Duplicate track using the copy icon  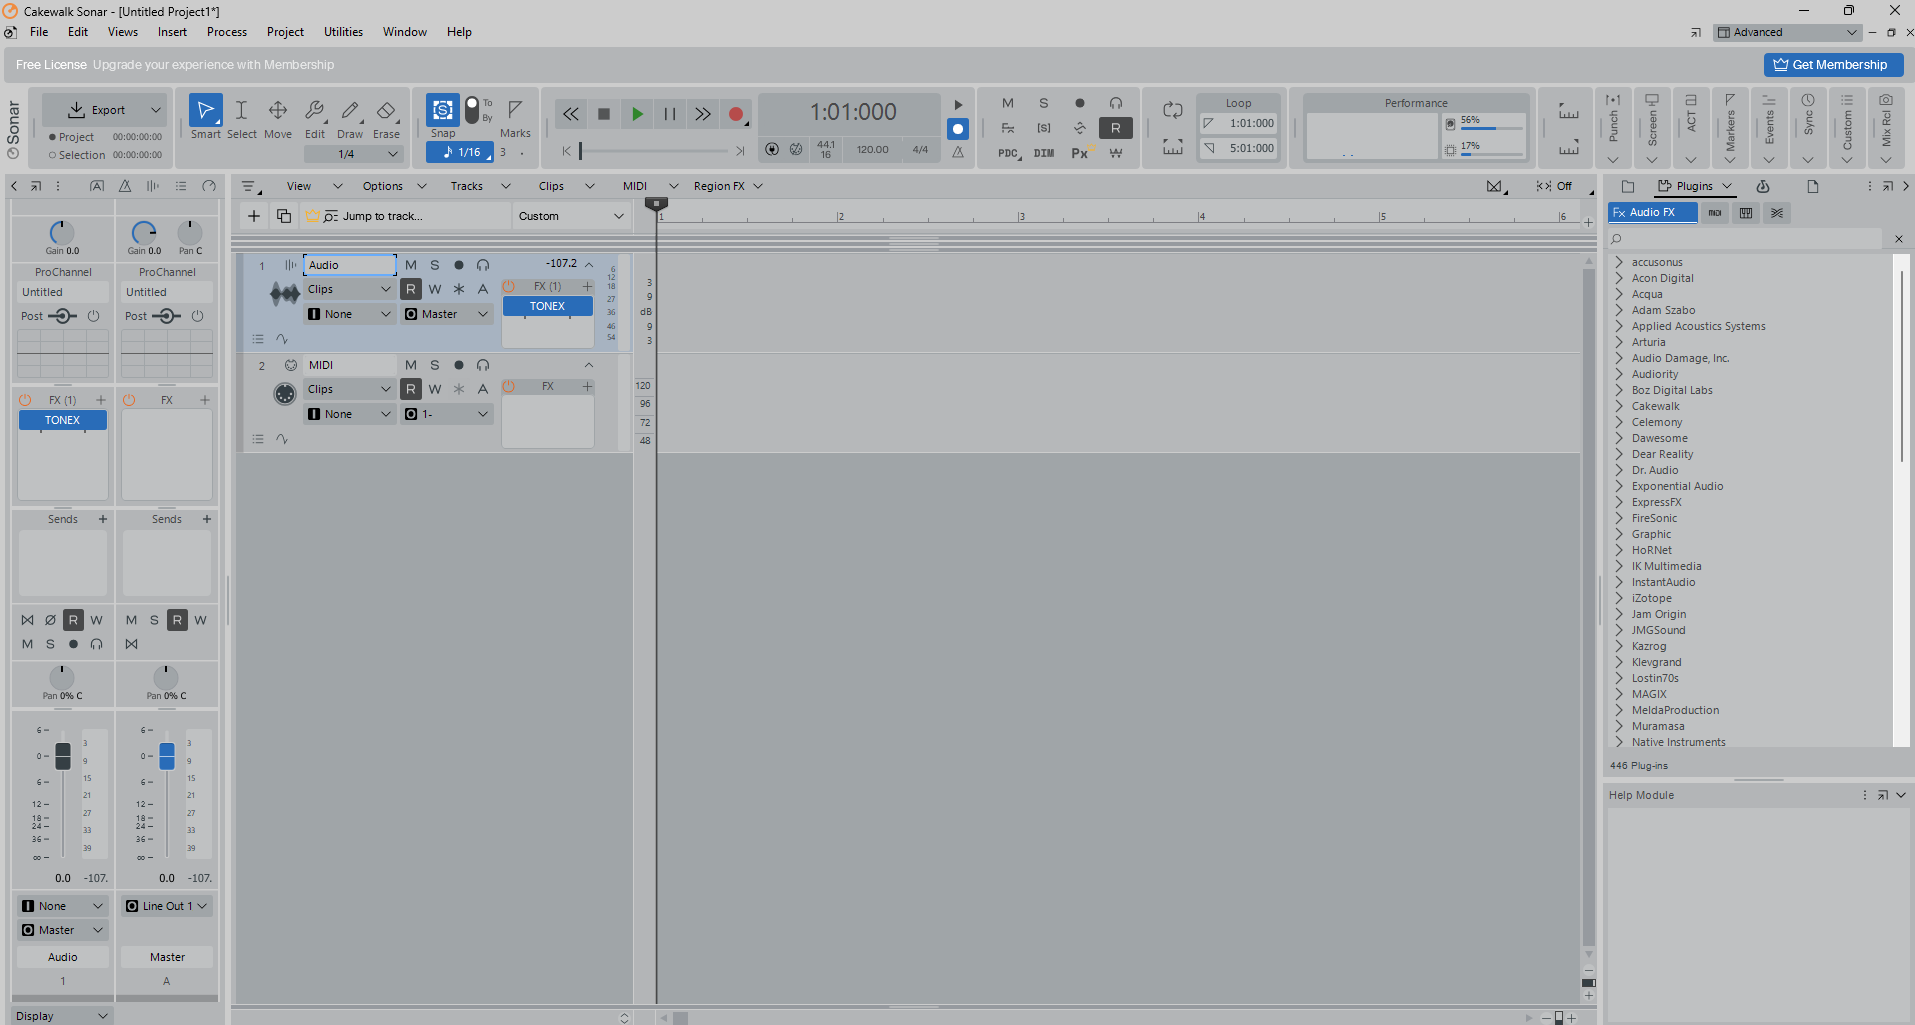284,216
